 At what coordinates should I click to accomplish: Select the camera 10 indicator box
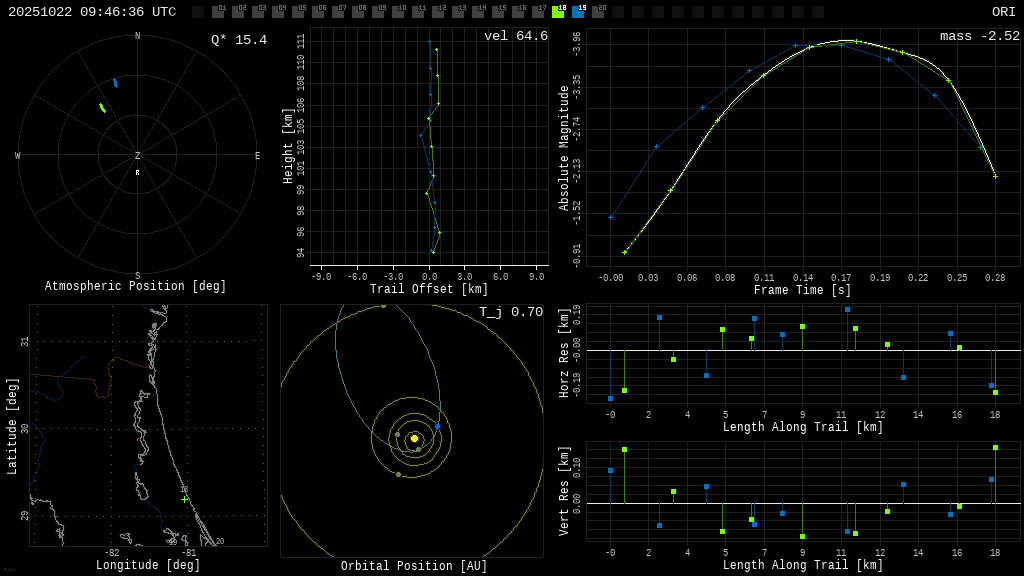point(398,12)
